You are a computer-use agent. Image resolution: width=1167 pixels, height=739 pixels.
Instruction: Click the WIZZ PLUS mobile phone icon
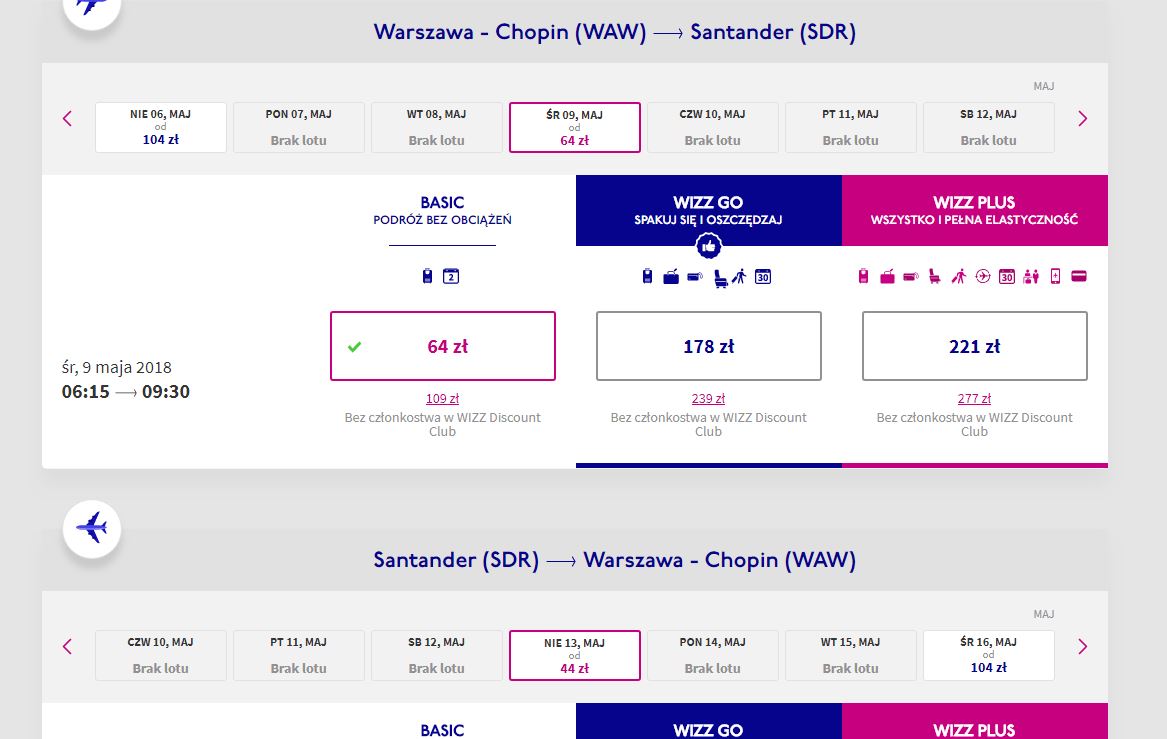click(x=1055, y=276)
